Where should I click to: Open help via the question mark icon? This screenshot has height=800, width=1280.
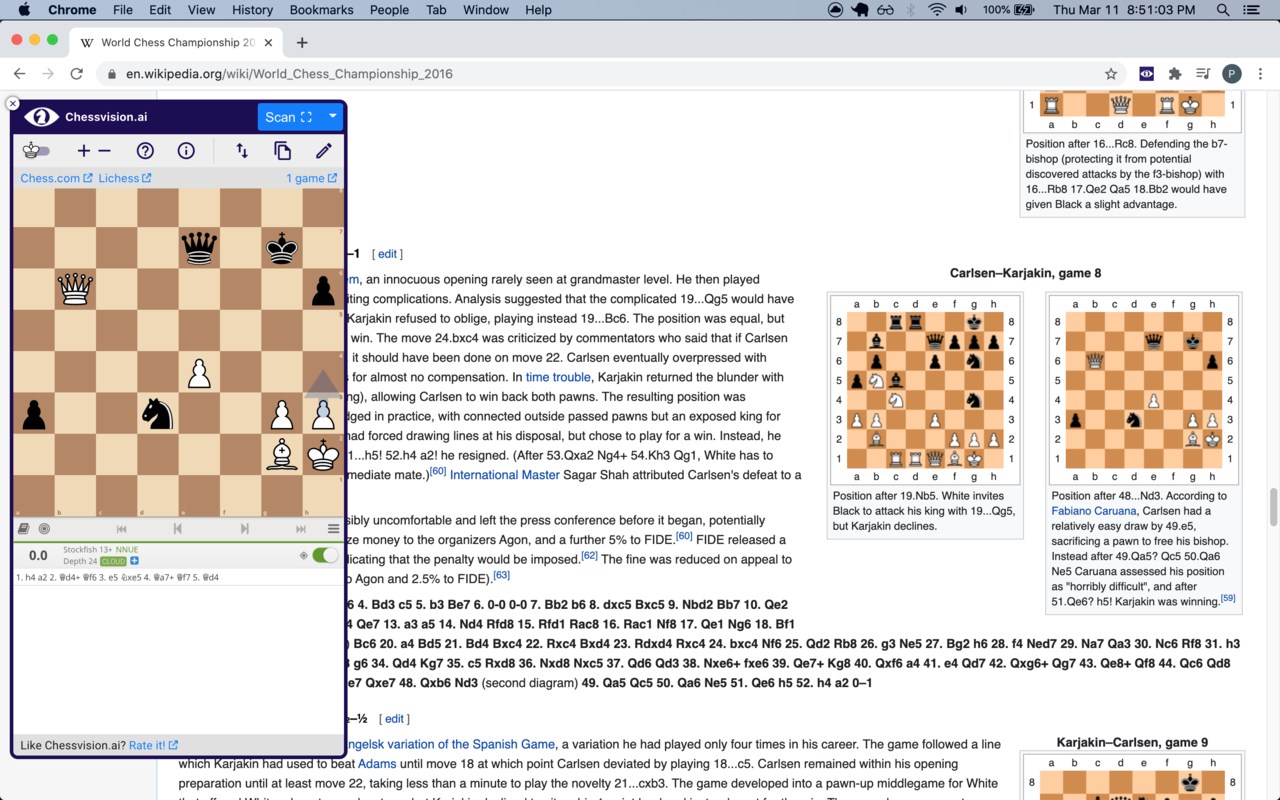pyautogui.click(x=145, y=150)
